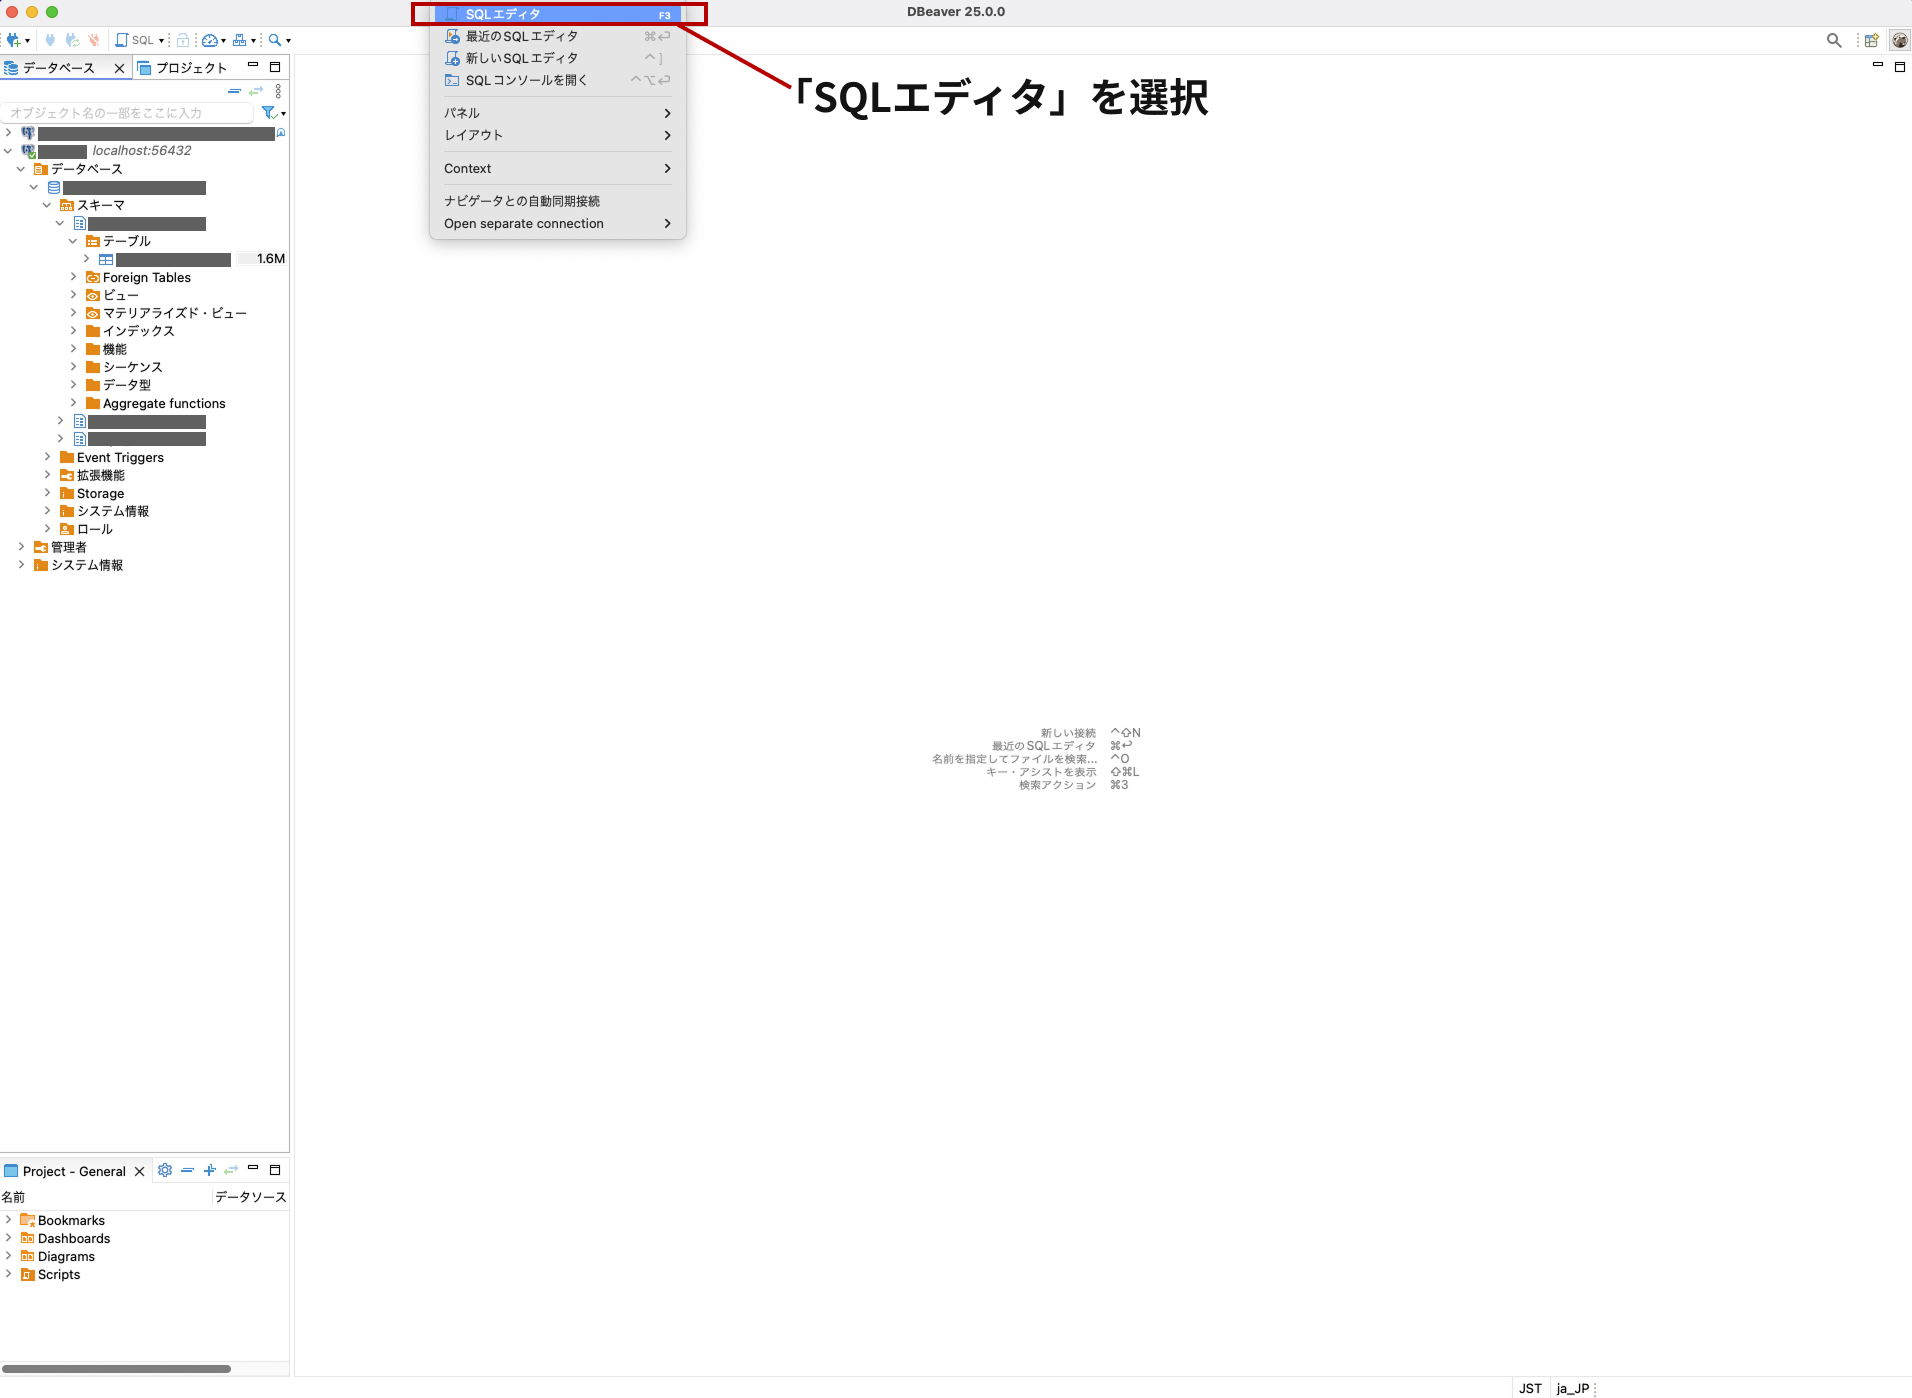1912x1398 pixels.
Task: Click the filter icon in database navigator
Action: tap(268, 113)
